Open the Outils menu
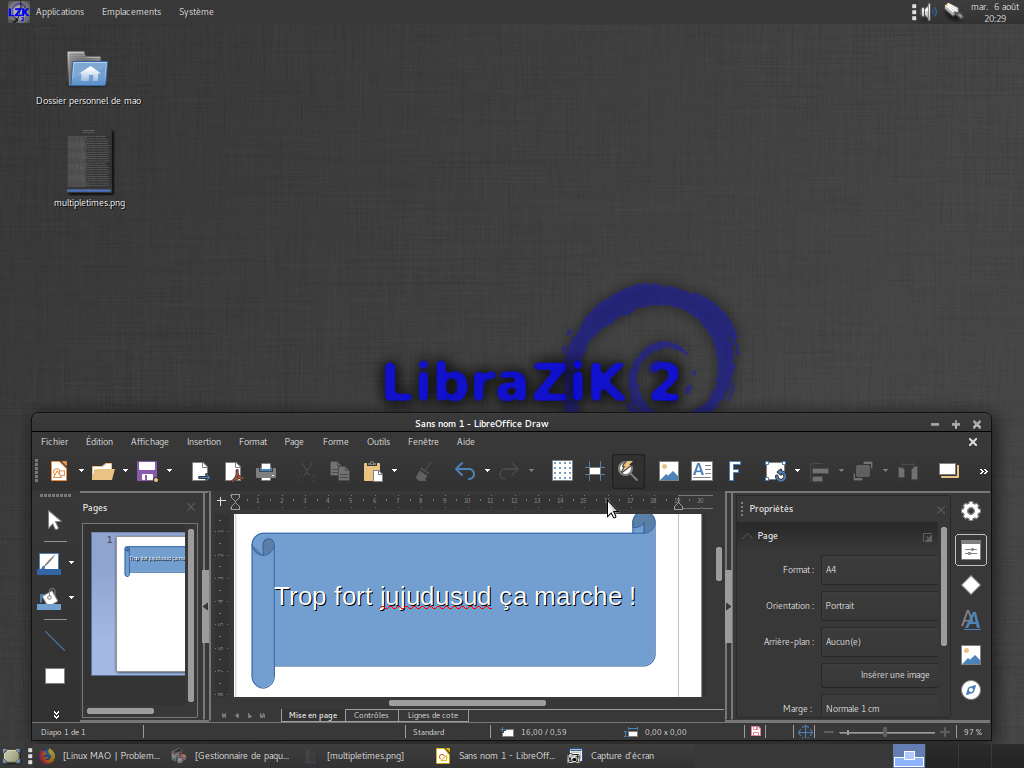 378,442
